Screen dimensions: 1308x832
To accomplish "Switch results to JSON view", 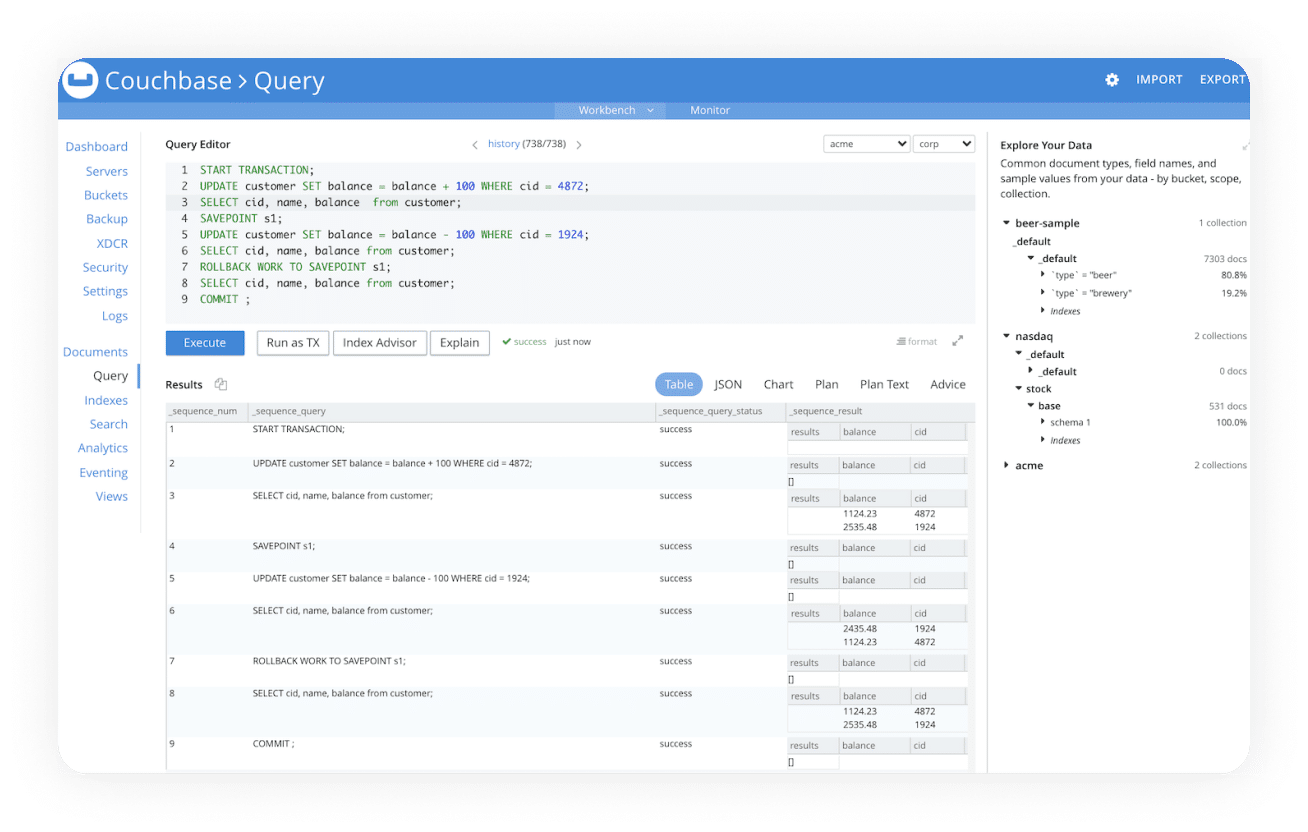I will click(x=728, y=384).
